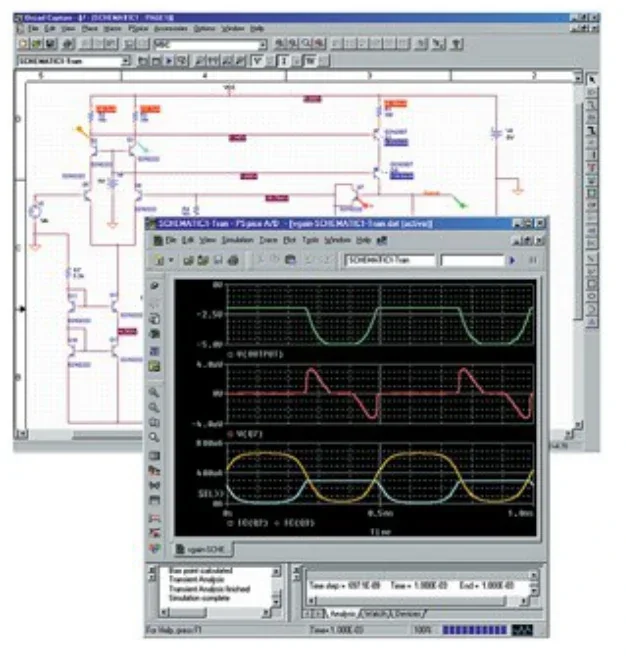Viewport: 626px width, 663px height.
Task: Switch to the Watch tab in the status panel
Action: [375, 613]
